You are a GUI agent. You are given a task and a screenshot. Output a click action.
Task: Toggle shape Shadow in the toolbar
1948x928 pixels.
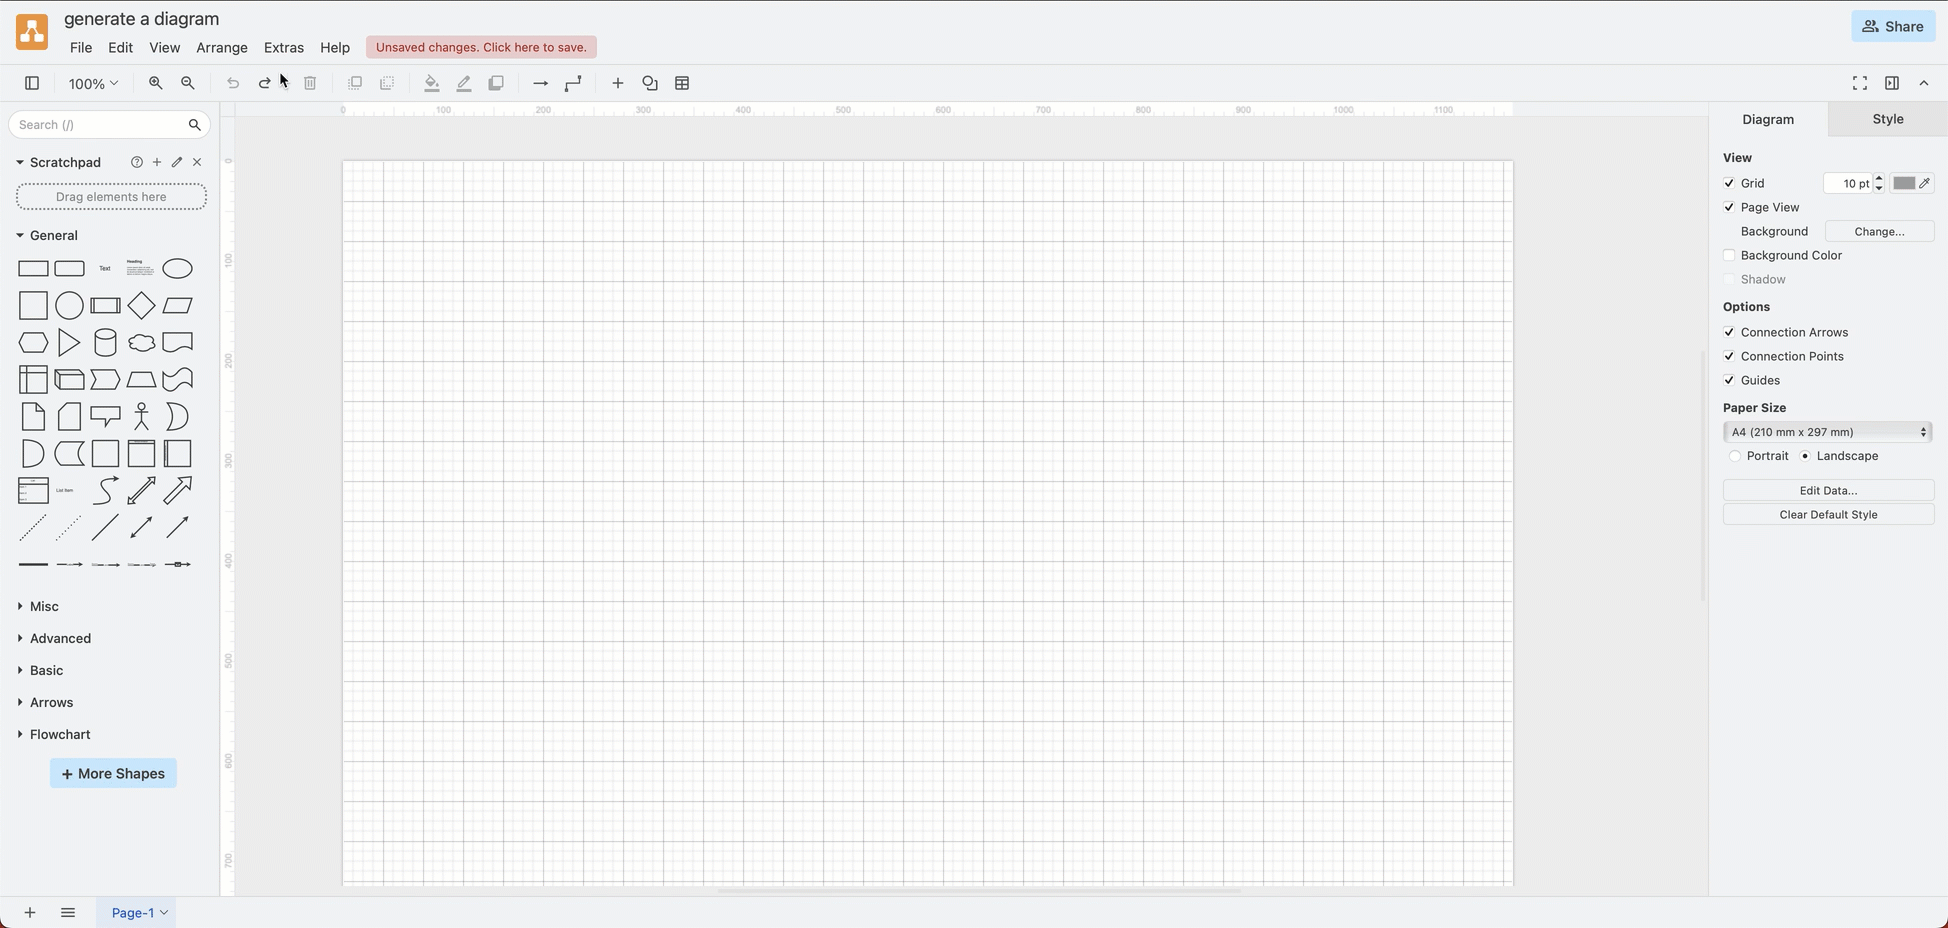[x=496, y=83]
